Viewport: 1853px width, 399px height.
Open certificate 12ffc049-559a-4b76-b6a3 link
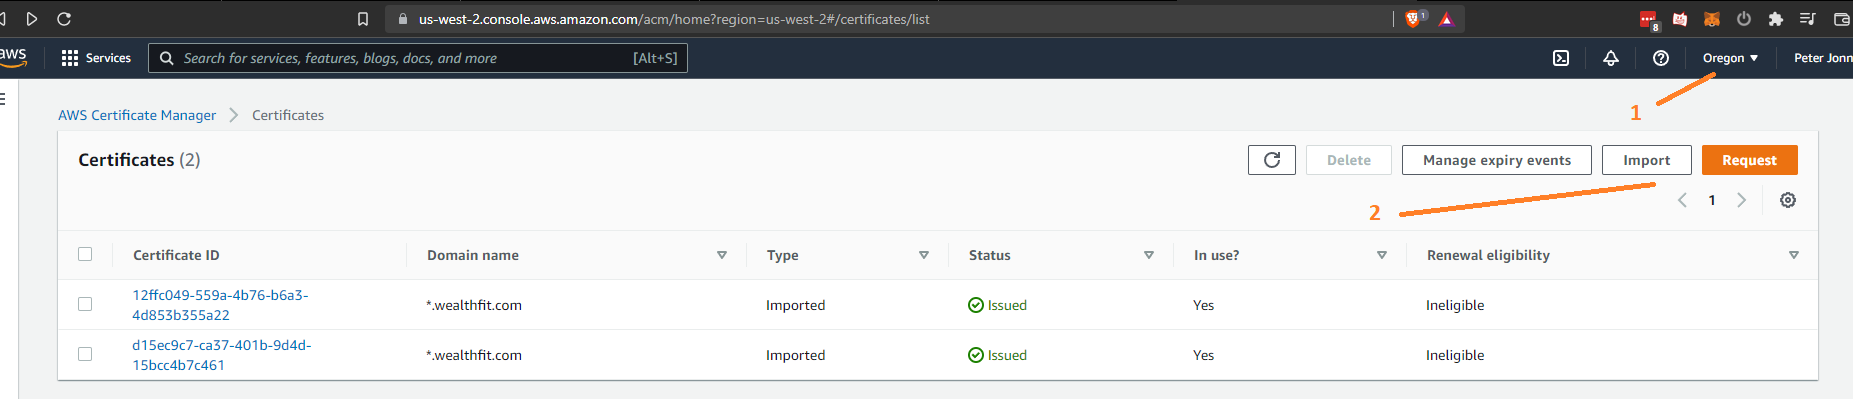click(220, 305)
